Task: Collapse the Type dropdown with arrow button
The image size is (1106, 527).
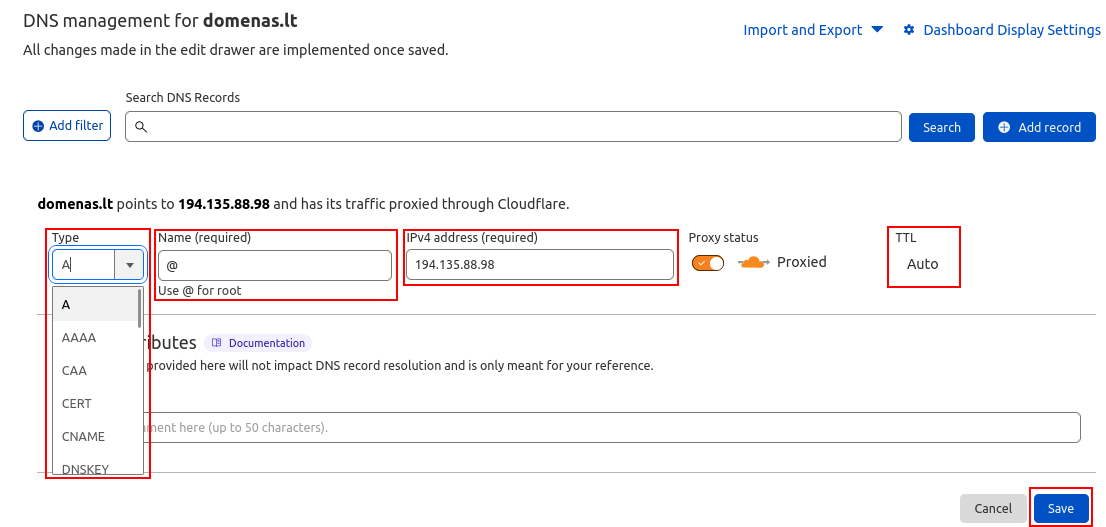Action: [x=130, y=265]
